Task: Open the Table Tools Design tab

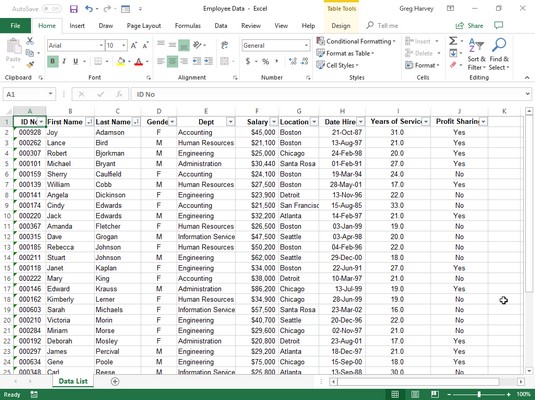Action: (341, 26)
